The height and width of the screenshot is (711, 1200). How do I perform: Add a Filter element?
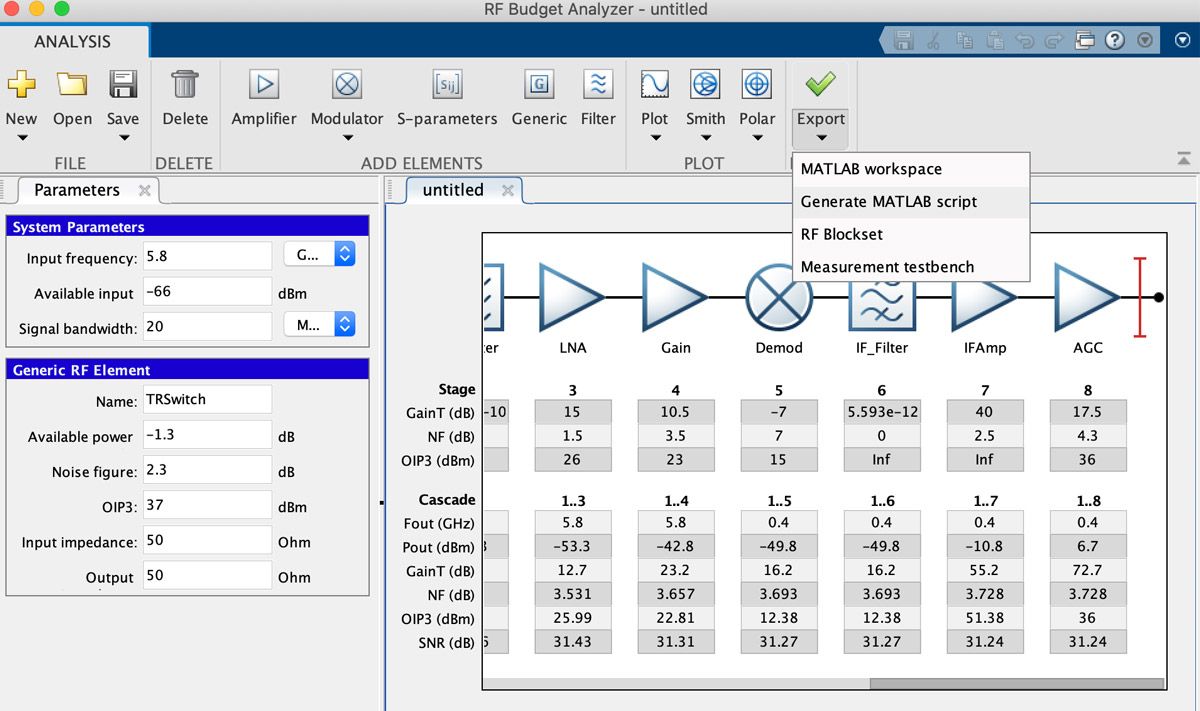coord(598,86)
